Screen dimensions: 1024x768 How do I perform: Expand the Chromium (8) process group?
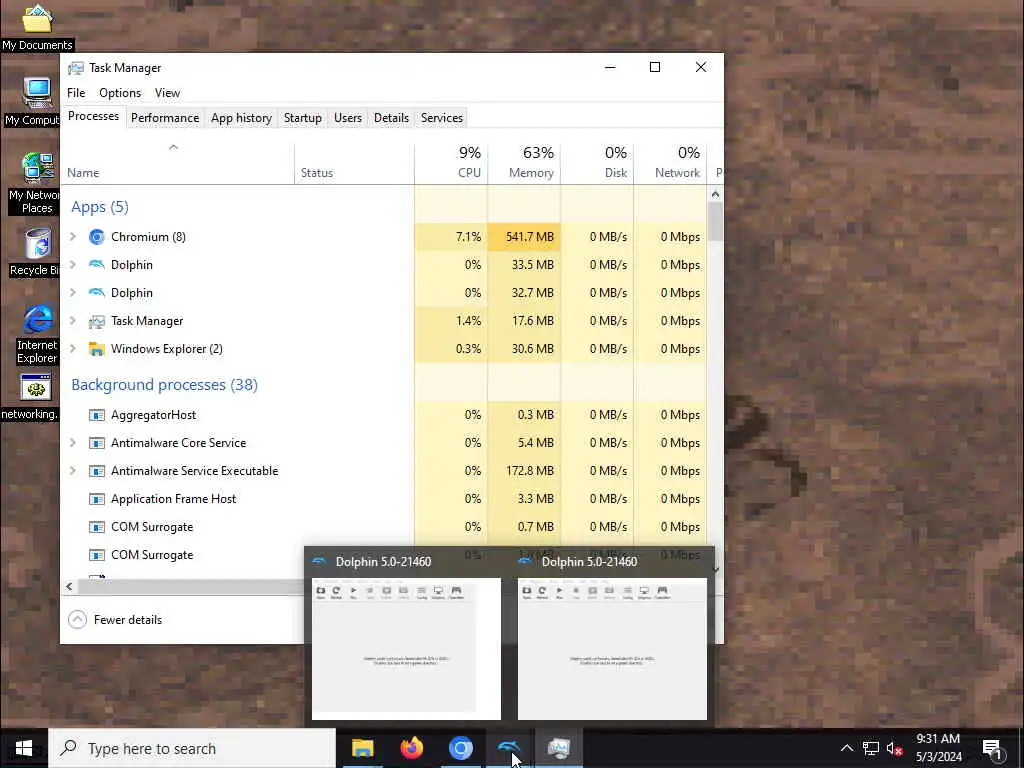pyautogui.click(x=73, y=236)
